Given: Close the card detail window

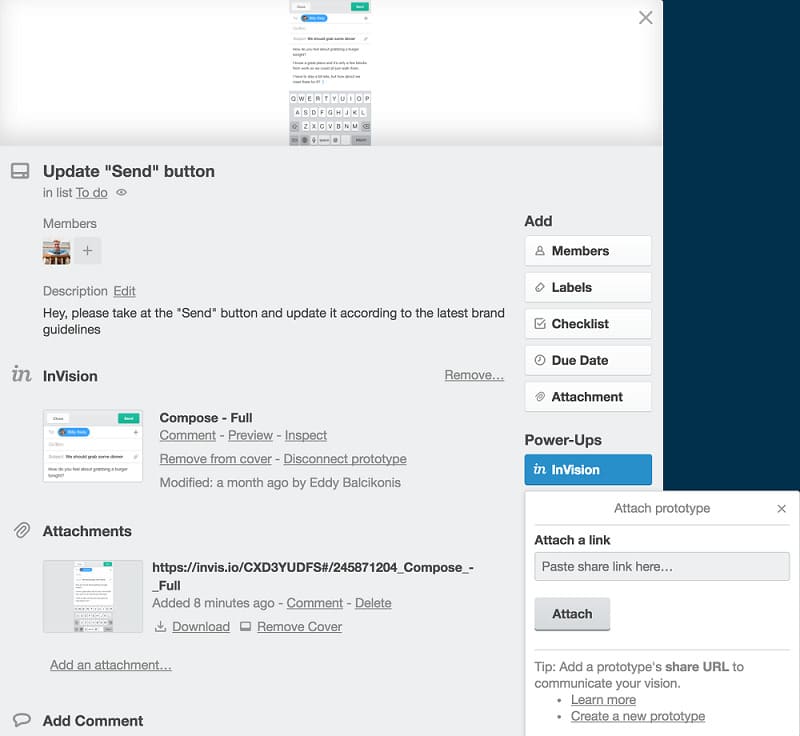Looking at the screenshot, I should (x=645, y=18).
